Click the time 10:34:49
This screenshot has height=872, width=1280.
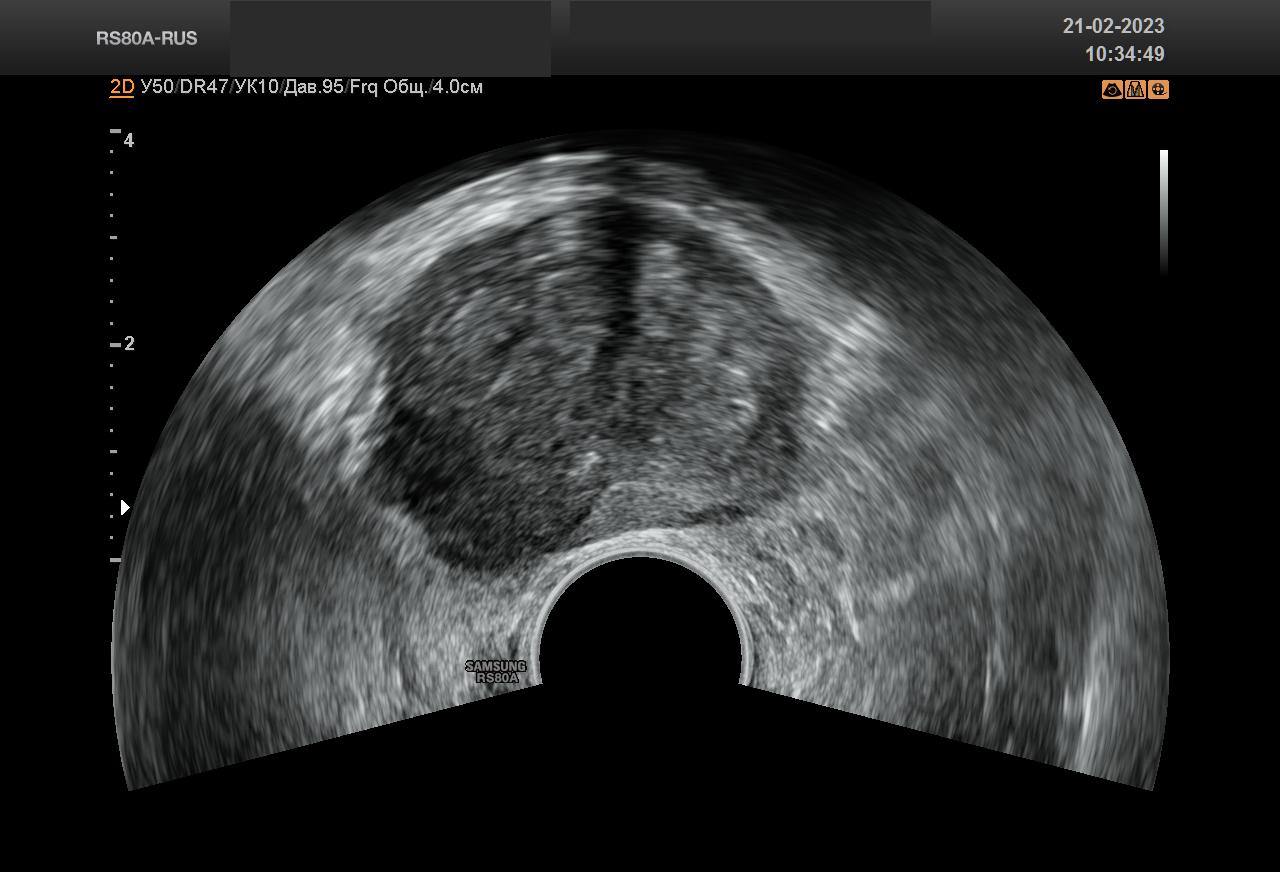click(x=1125, y=54)
